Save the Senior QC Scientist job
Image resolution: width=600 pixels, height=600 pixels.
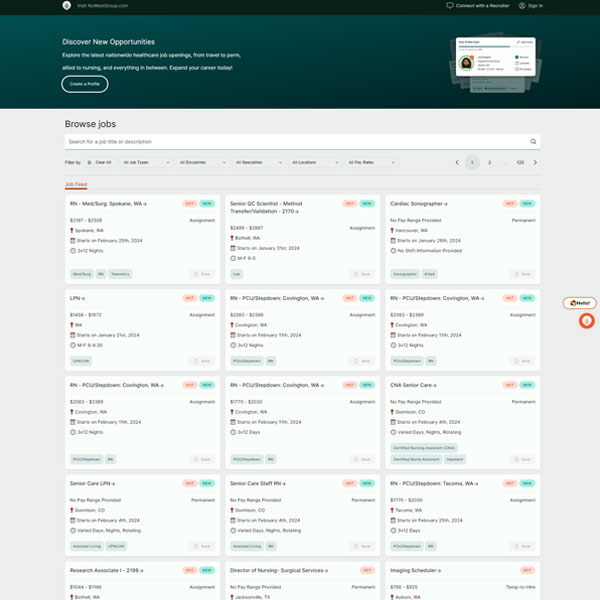coord(362,274)
